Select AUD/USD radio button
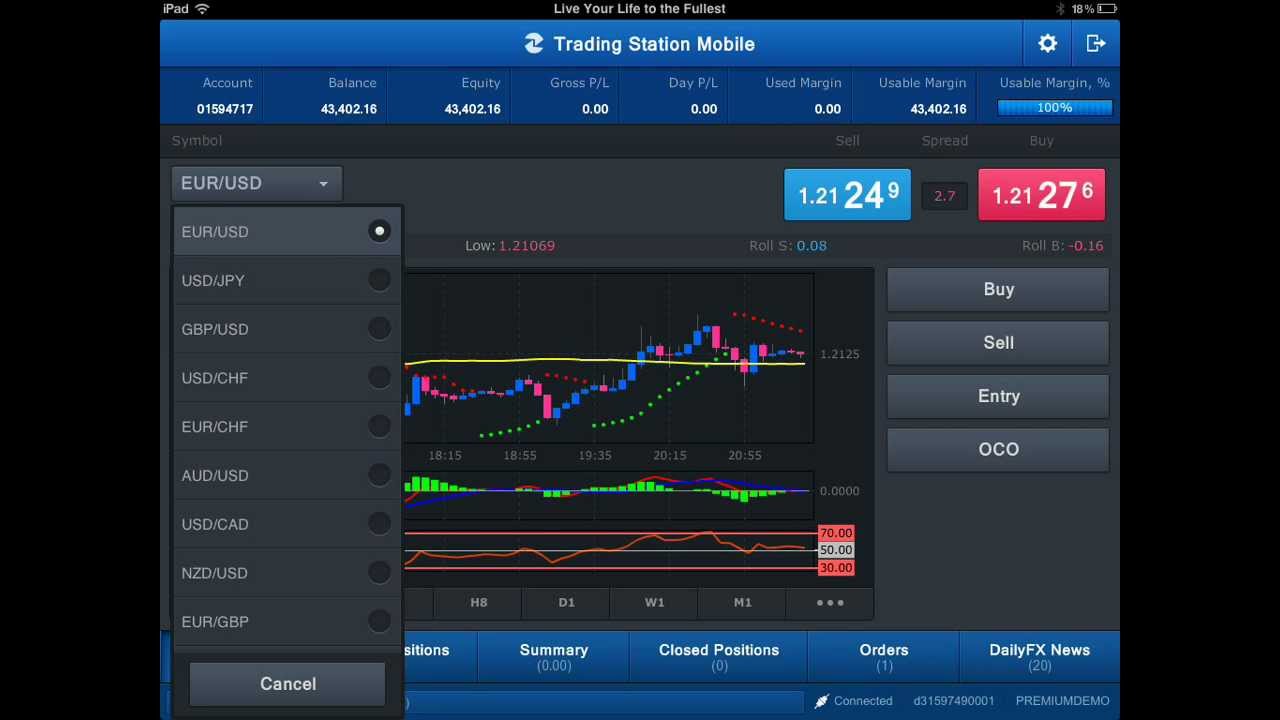 (379, 475)
